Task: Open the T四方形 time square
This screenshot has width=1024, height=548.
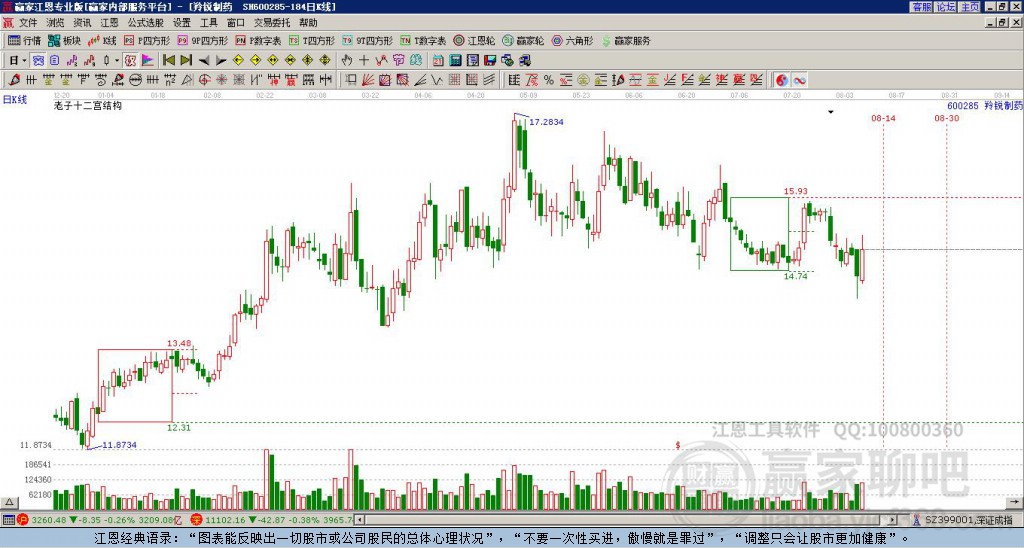Action: click(x=312, y=40)
